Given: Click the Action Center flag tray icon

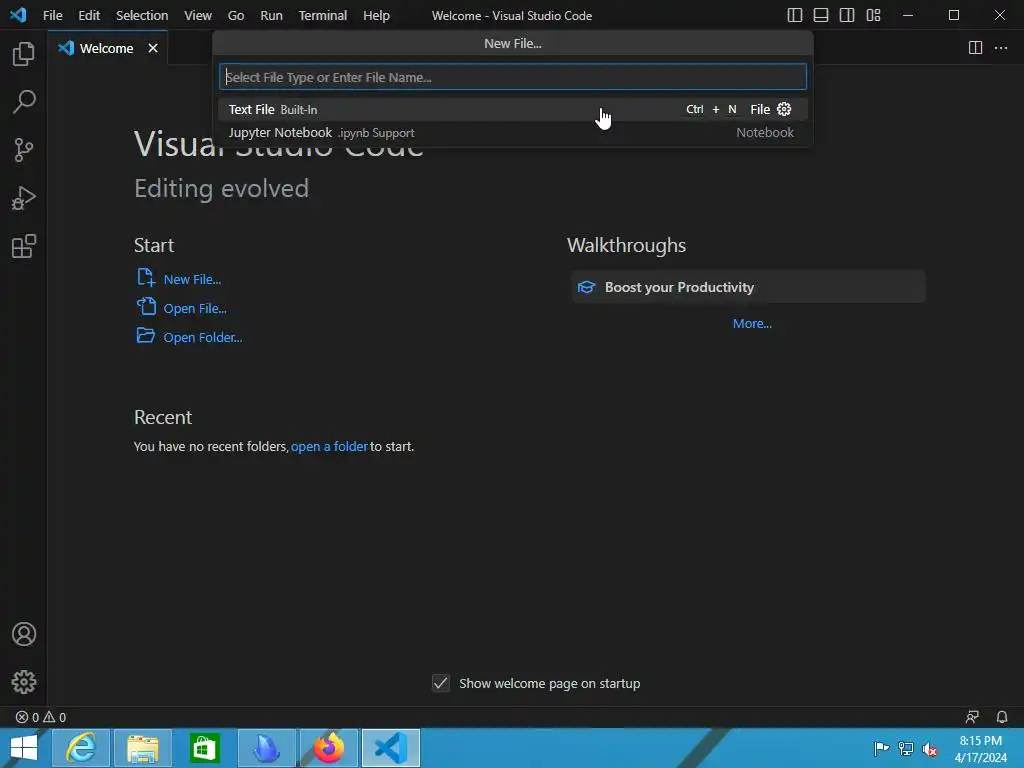Looking at the screenshot, I should 881,748.
